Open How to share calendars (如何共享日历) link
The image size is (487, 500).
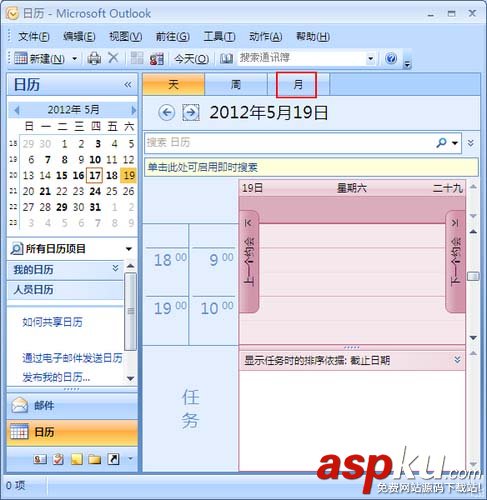click(52, 322)
